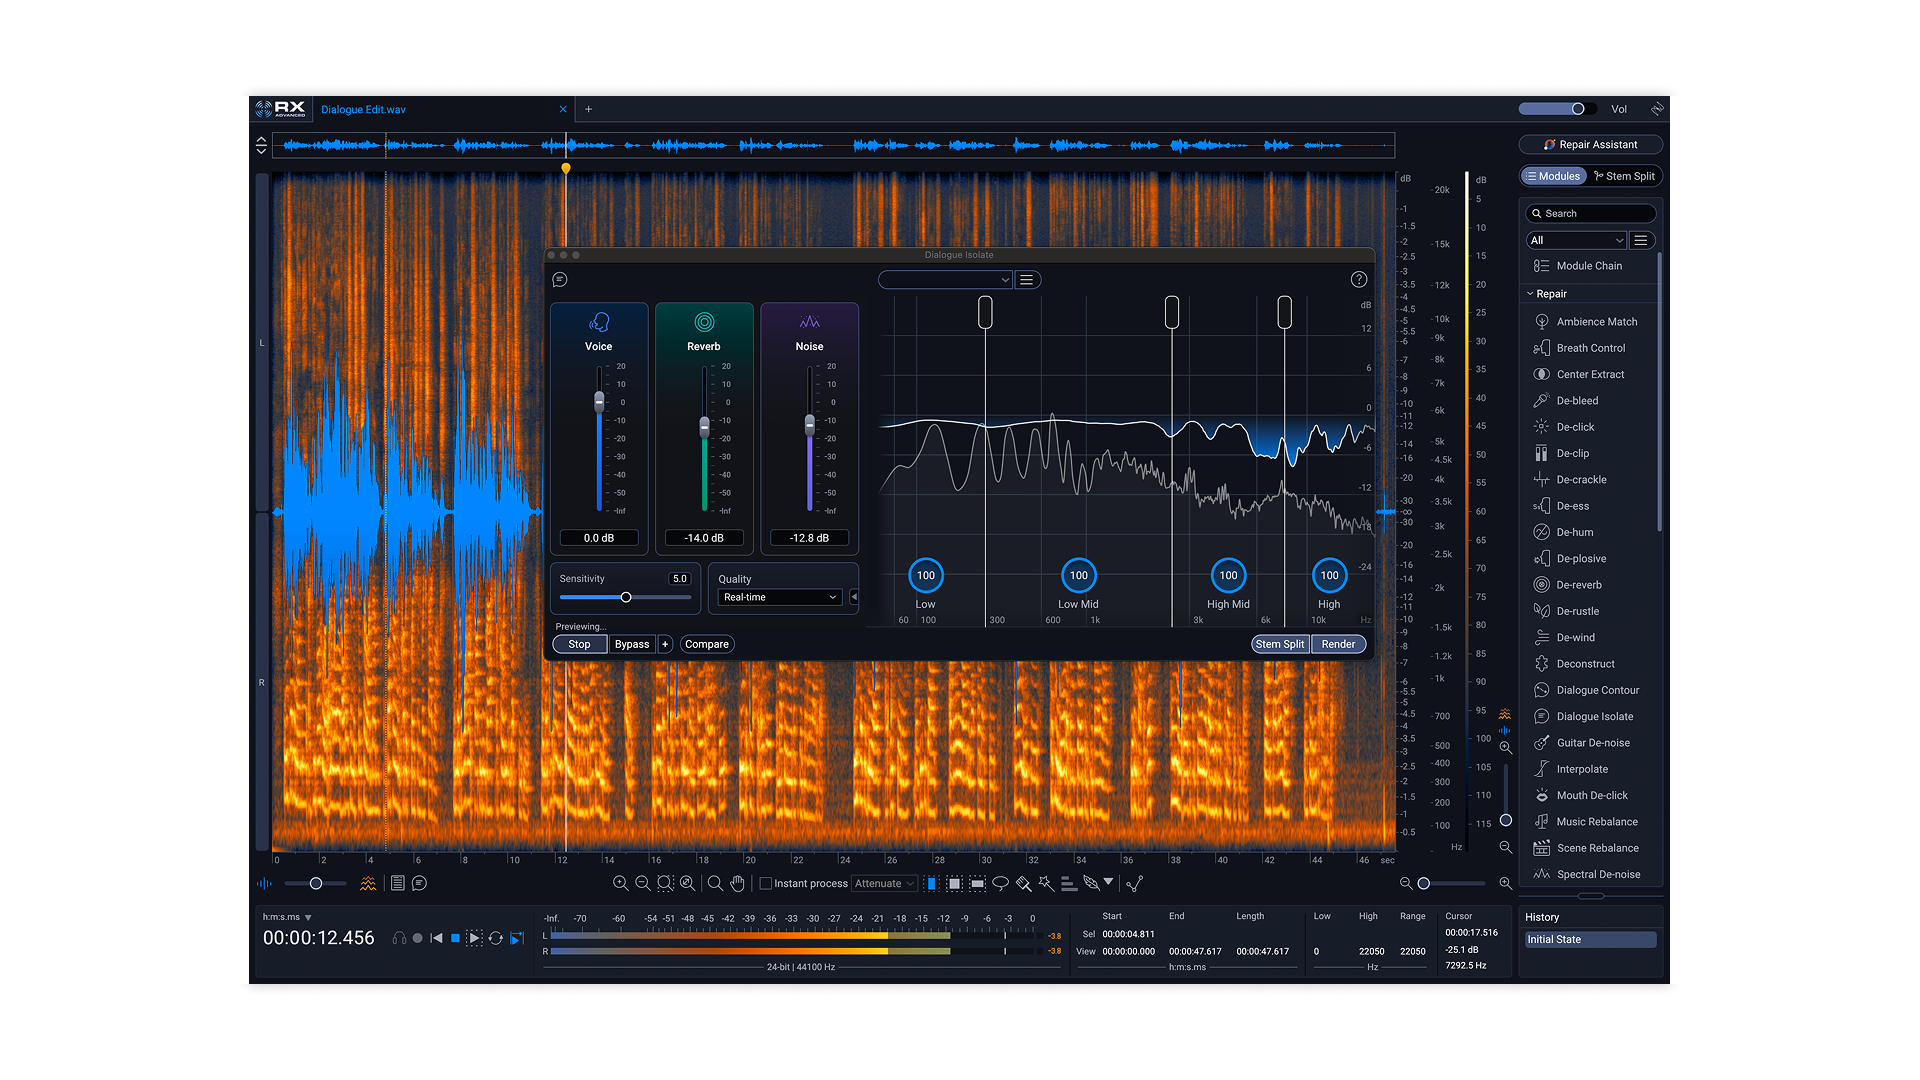Adjust the Sensitivity slider
This screenshot has width=1920, height=1080.
pos(626,598)
